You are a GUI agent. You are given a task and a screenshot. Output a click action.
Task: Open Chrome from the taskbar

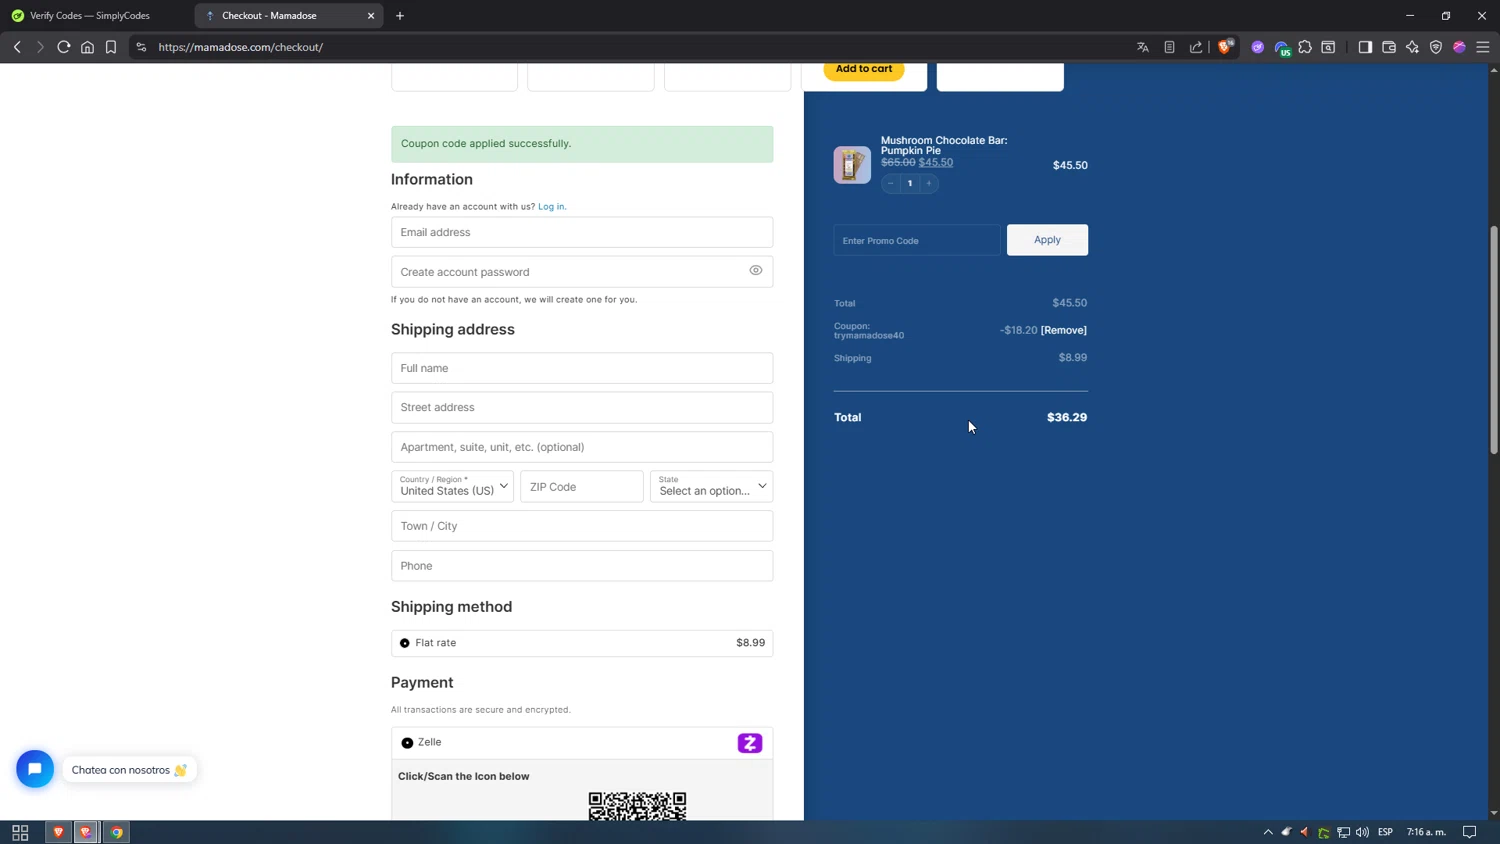click(117, 832)
